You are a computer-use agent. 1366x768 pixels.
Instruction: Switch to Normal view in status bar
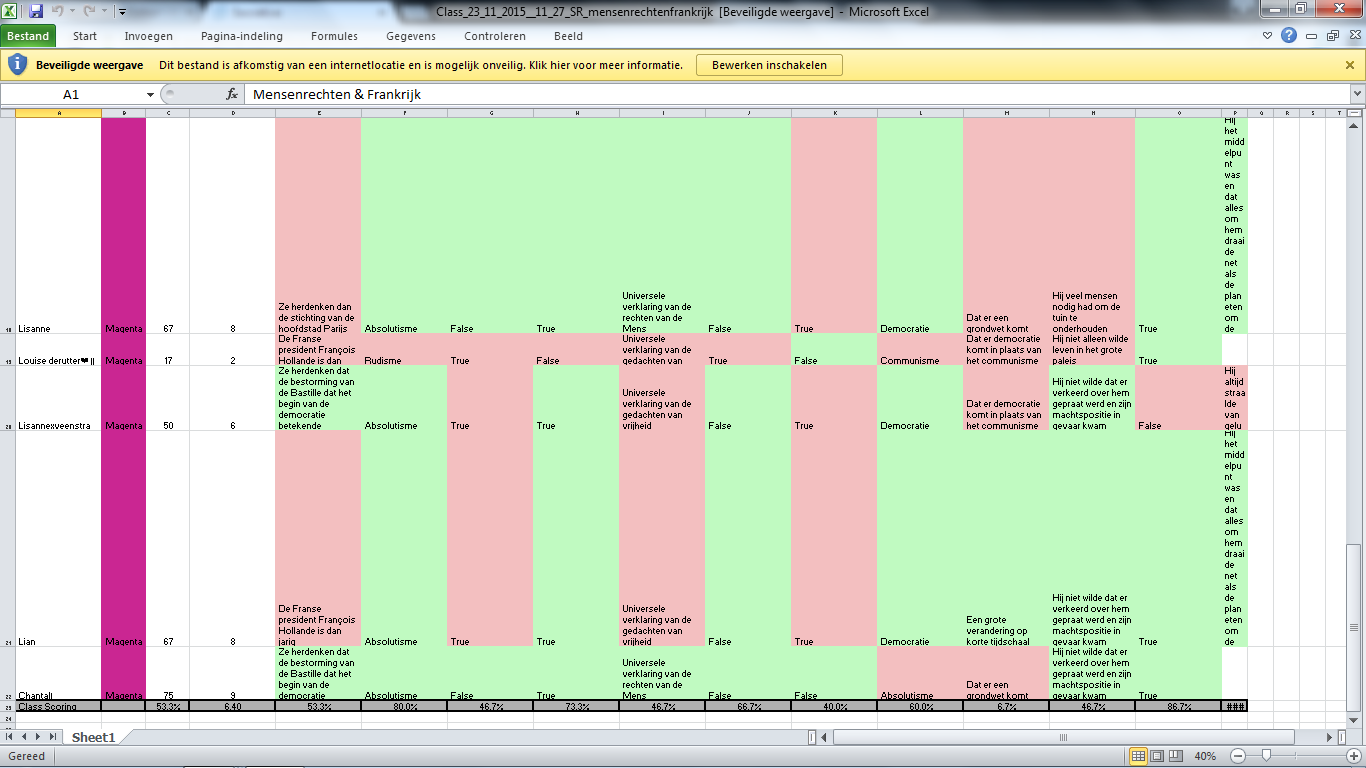click(x=1136, y=756)
